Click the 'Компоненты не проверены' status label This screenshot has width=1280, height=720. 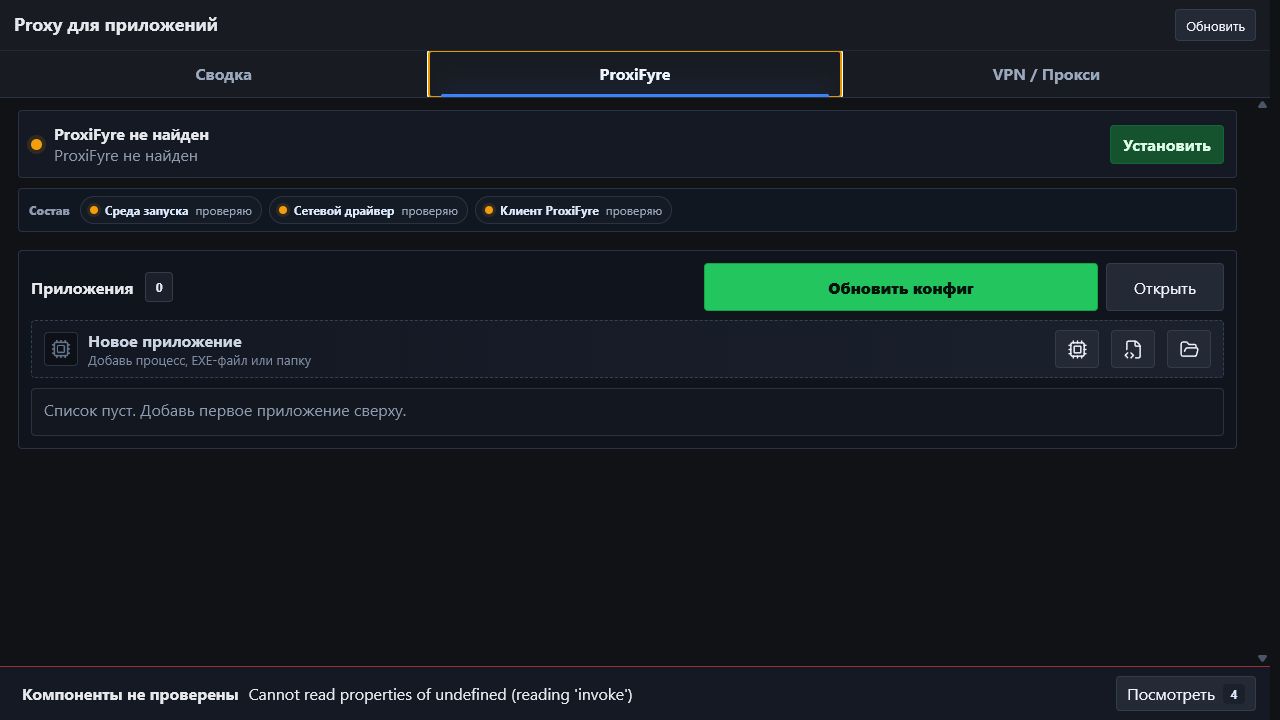pos(130,694)
